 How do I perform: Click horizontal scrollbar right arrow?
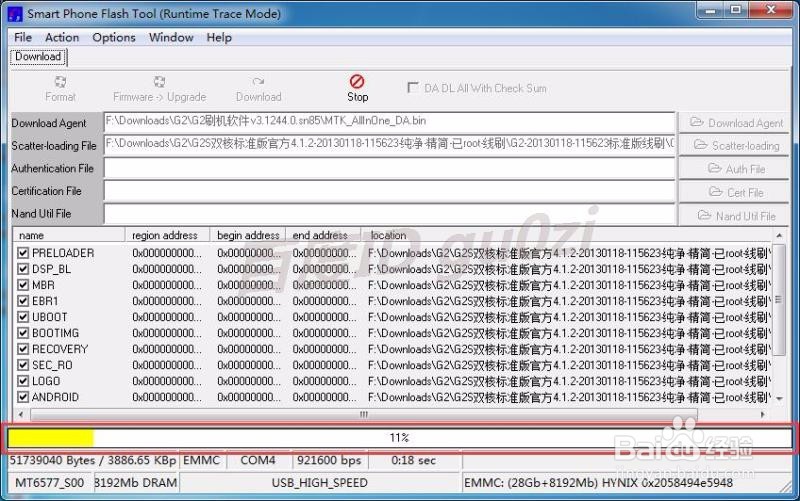point(763,415)
